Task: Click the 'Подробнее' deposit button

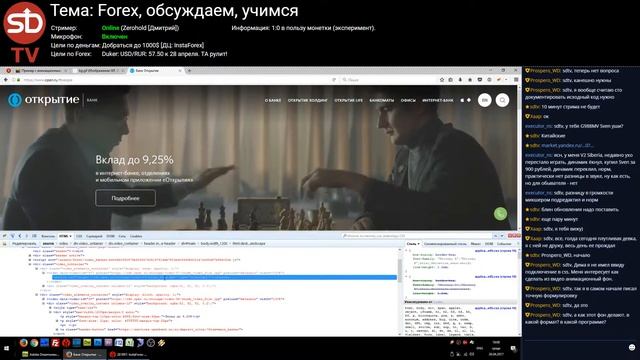Action: [x=125, y=198]
